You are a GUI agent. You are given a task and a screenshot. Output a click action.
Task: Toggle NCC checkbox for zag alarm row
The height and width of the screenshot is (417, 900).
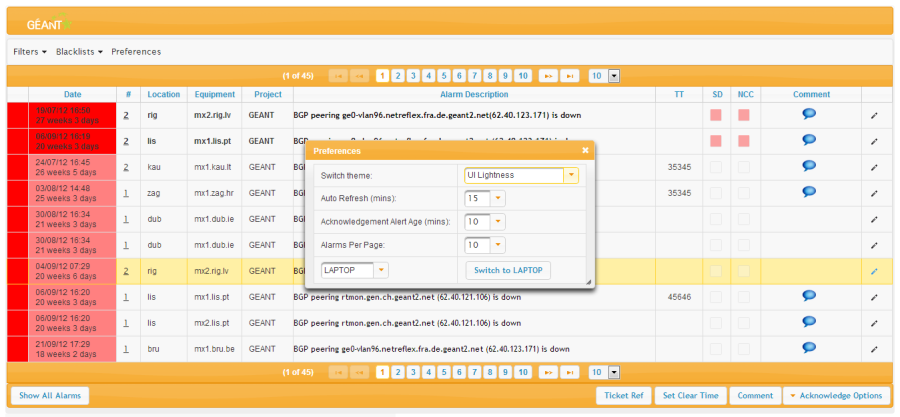pos(744,193)
